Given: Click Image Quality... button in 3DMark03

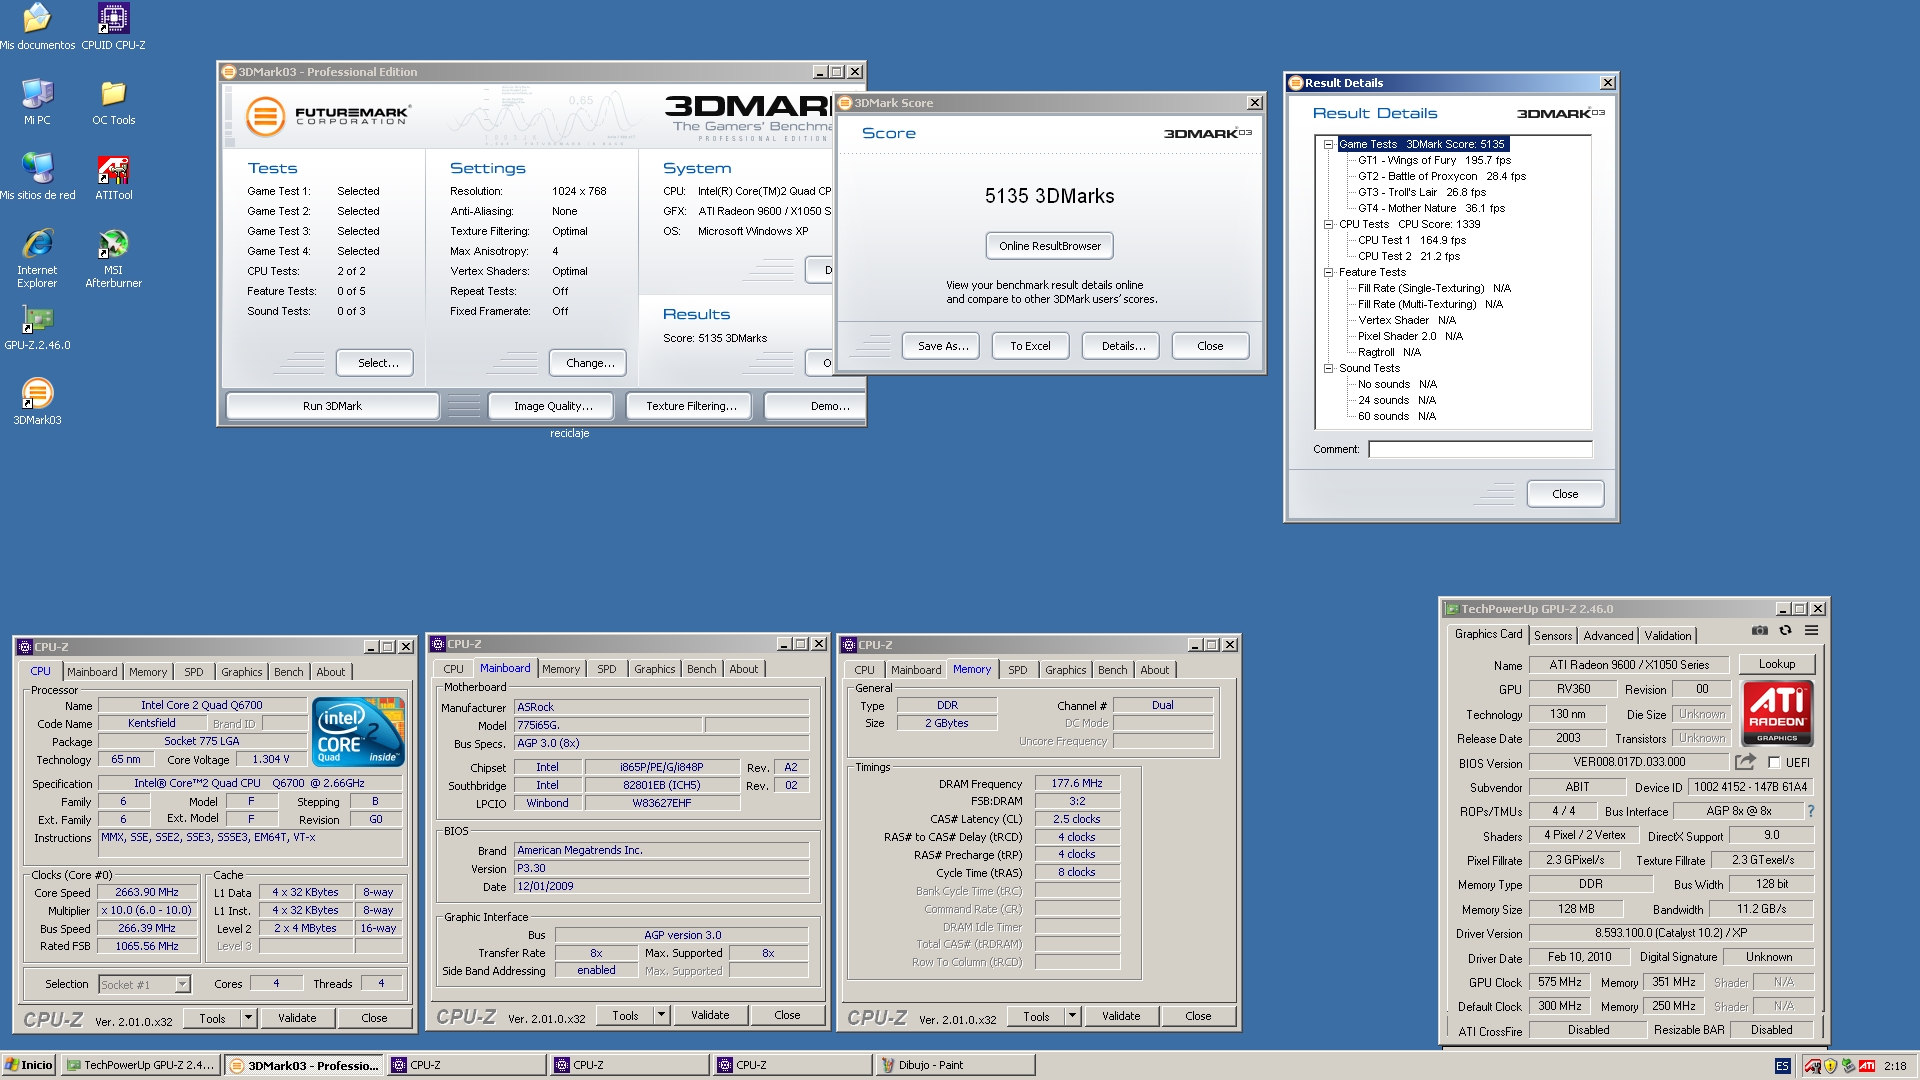Looking at the screenshot, I should click(x=553, y=406).
